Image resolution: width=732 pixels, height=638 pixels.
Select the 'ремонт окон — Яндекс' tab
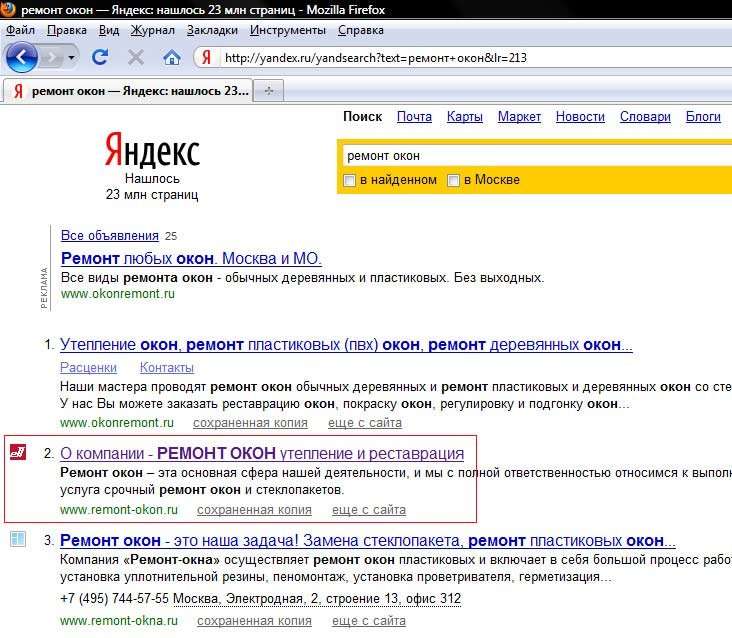128,91
